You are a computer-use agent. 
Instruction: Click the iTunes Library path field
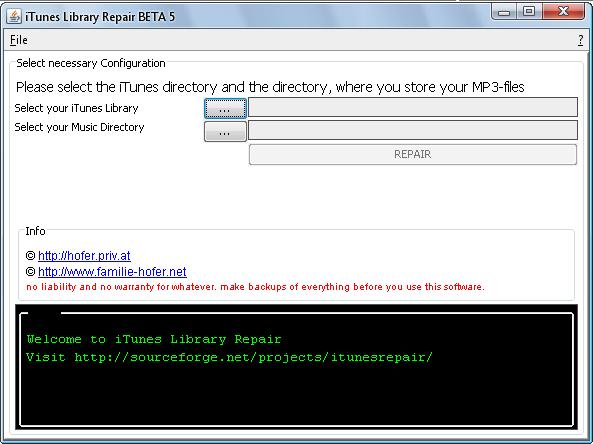click(x=413, y=107)
